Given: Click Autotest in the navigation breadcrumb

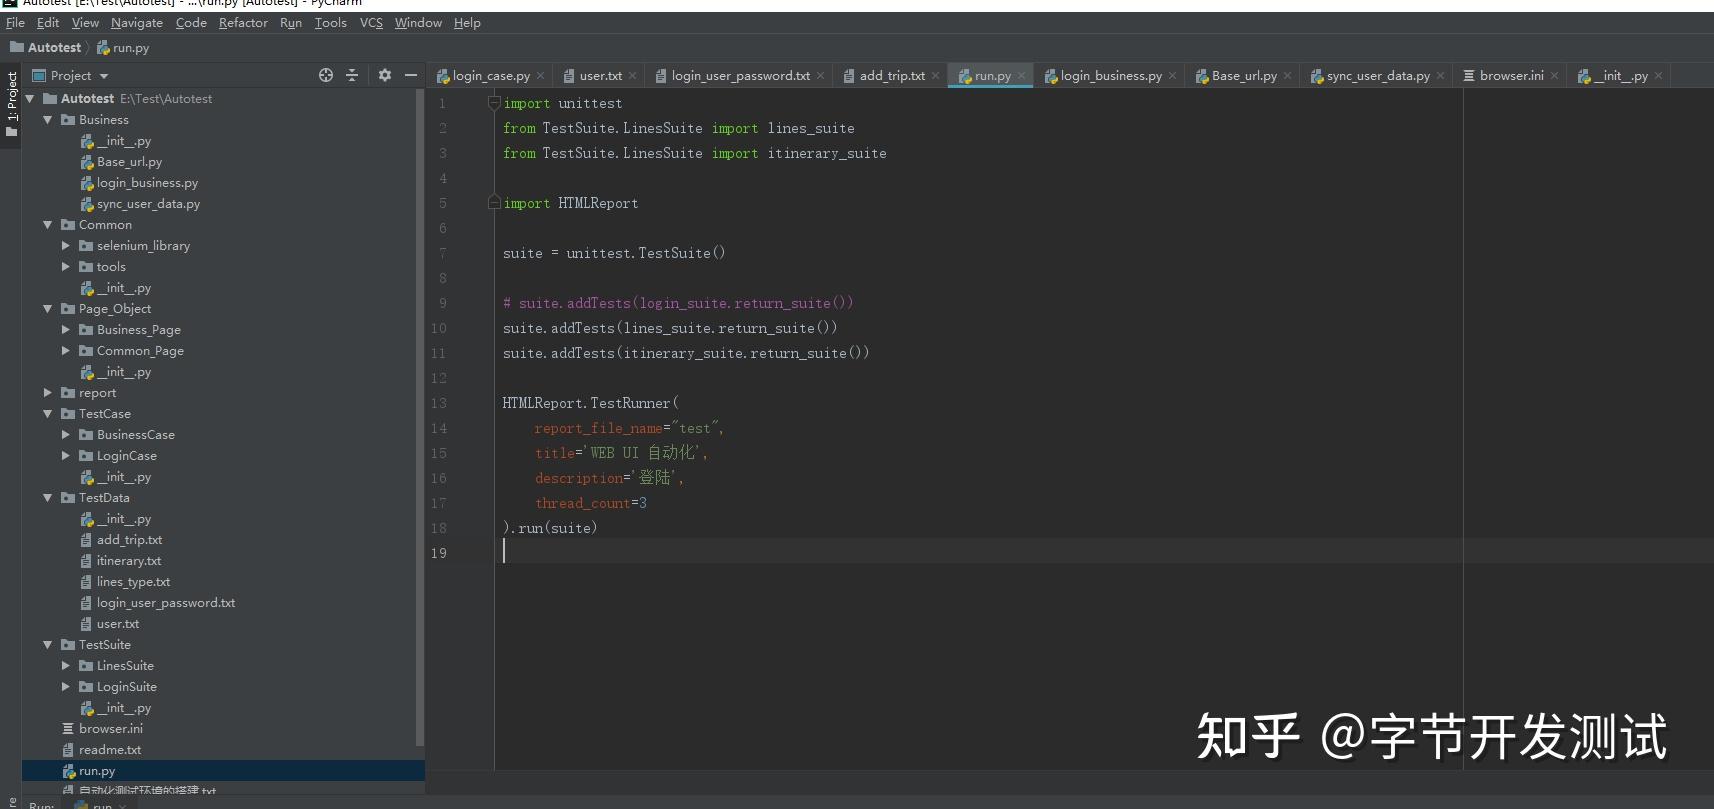Looking at the screenshot, I should (x=46, y=47).
